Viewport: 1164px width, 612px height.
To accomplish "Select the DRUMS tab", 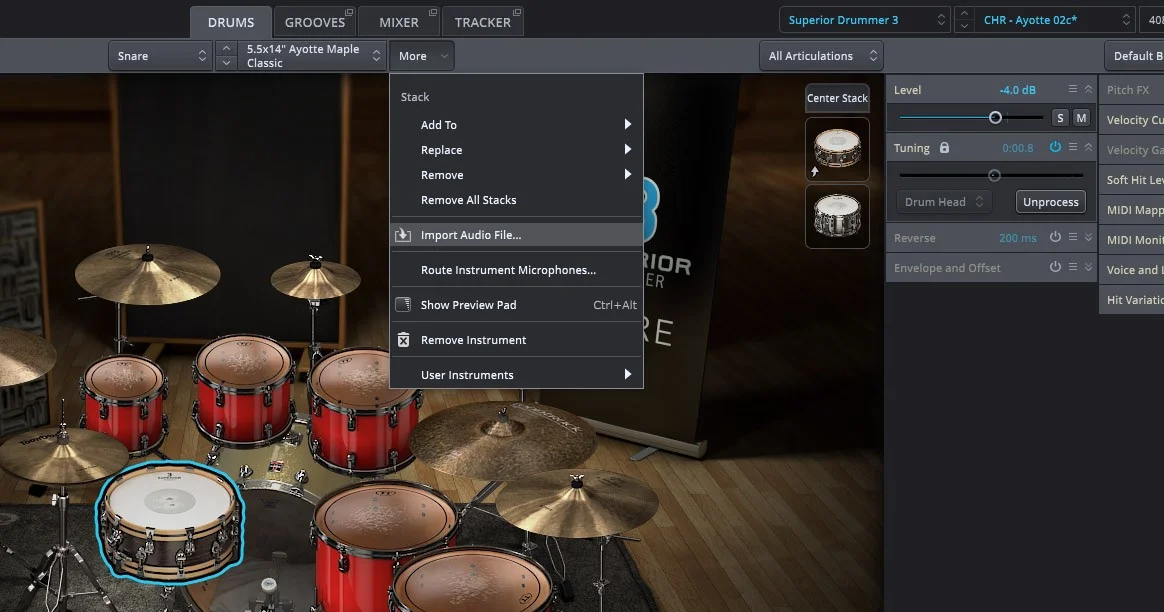I will coord(231,22).
